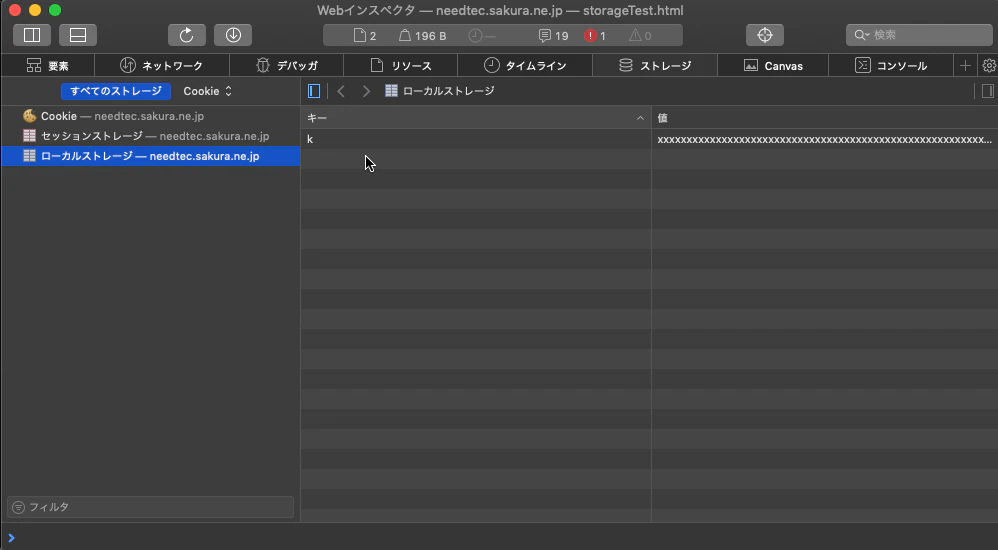Go forward with the right chevron
Screen dimensions: 998x550
(x=366, y=91)
